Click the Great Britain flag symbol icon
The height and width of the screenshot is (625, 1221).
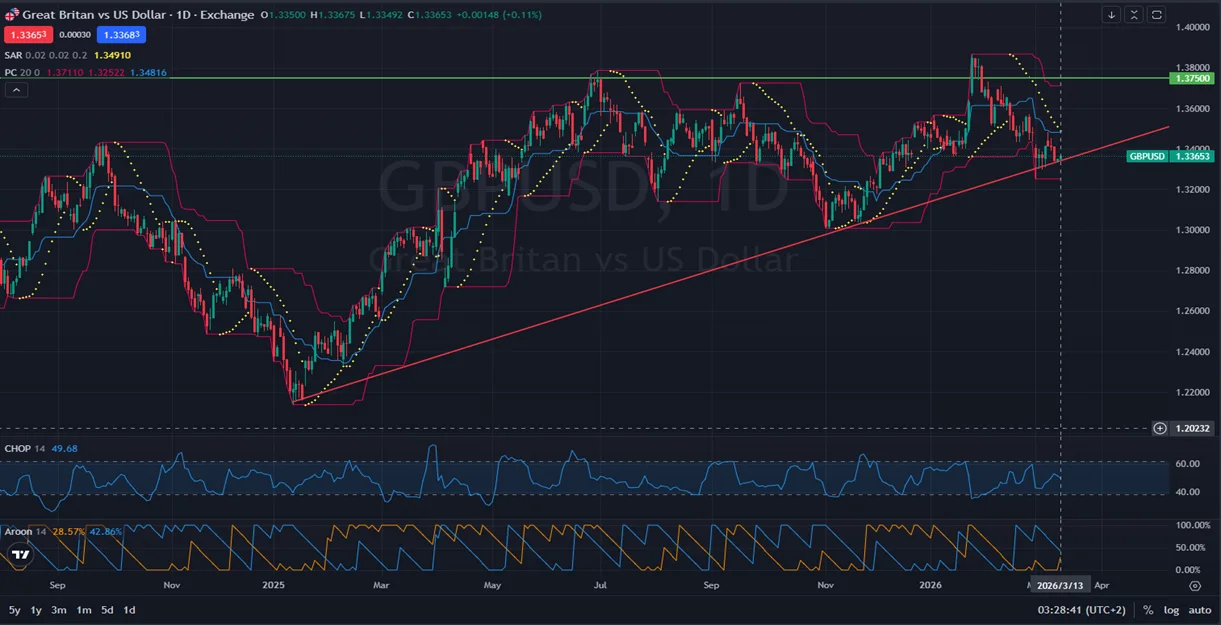[x=11, y=14]
